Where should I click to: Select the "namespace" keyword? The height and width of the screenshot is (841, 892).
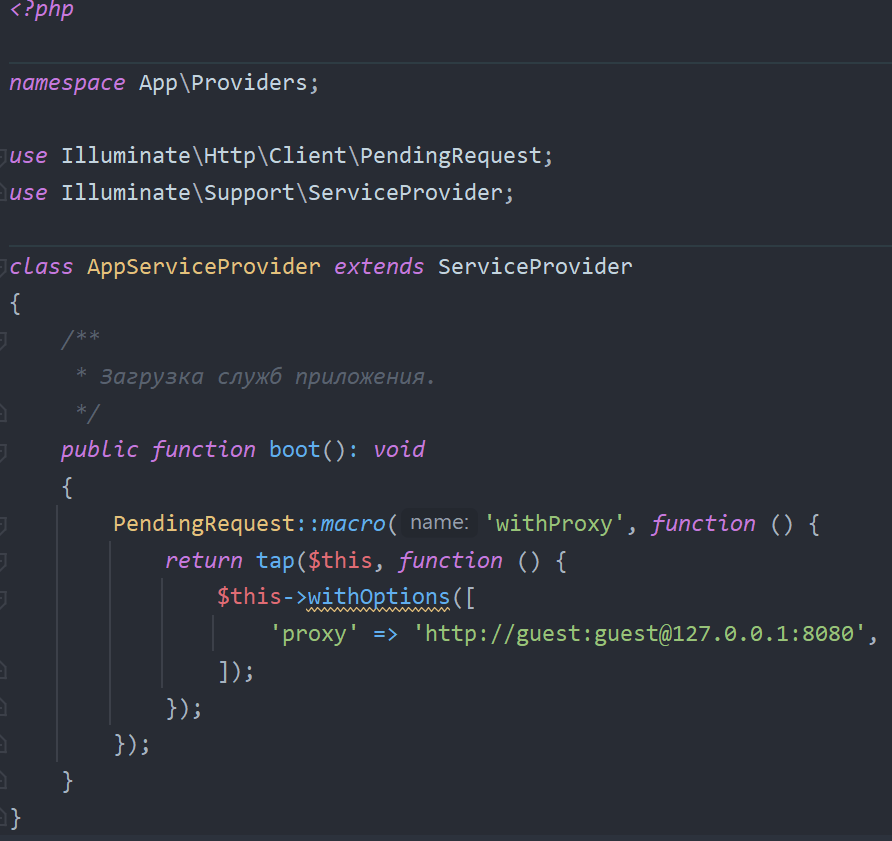point(67,83)
